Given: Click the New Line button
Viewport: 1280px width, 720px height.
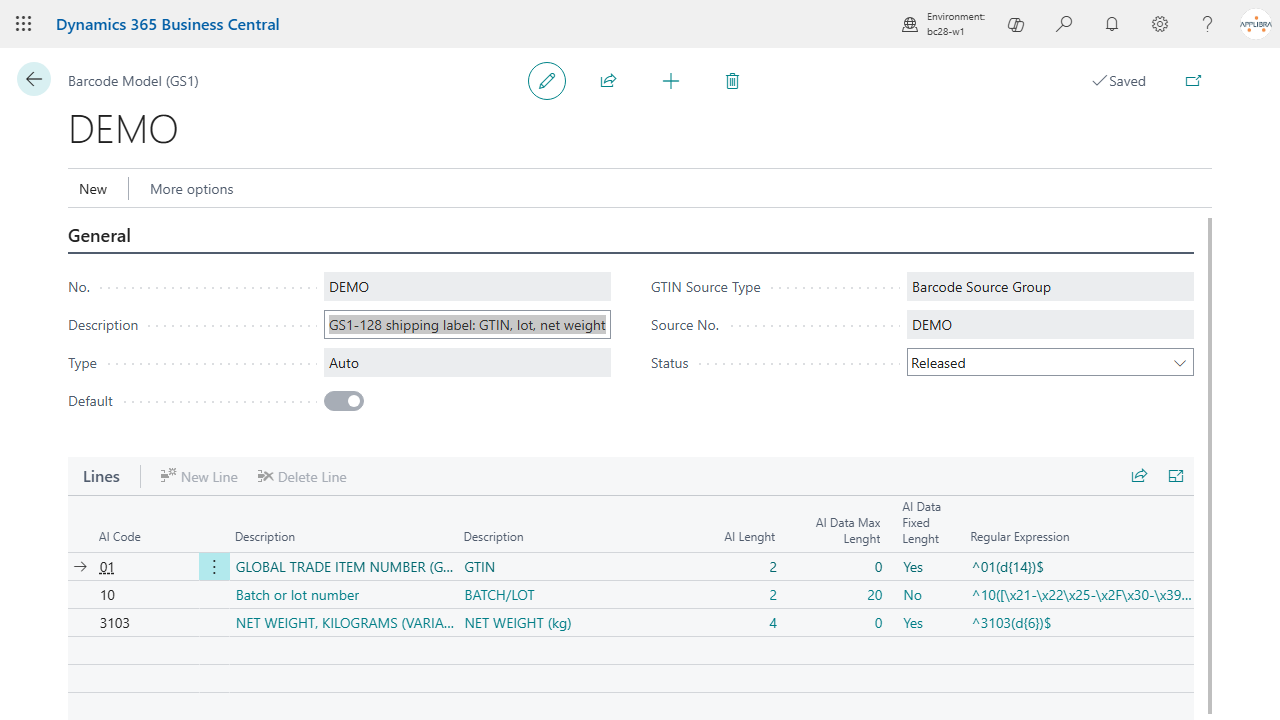Looking at the screenshot, I should point(199,477).
